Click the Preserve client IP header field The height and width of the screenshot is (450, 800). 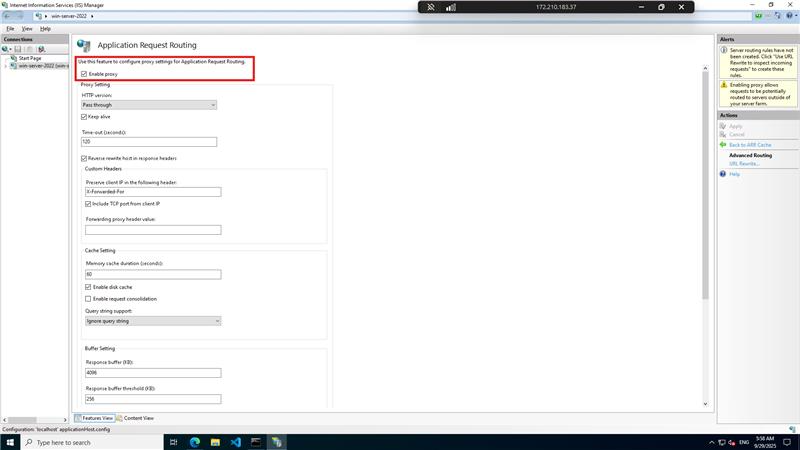[x=153, y=192]
